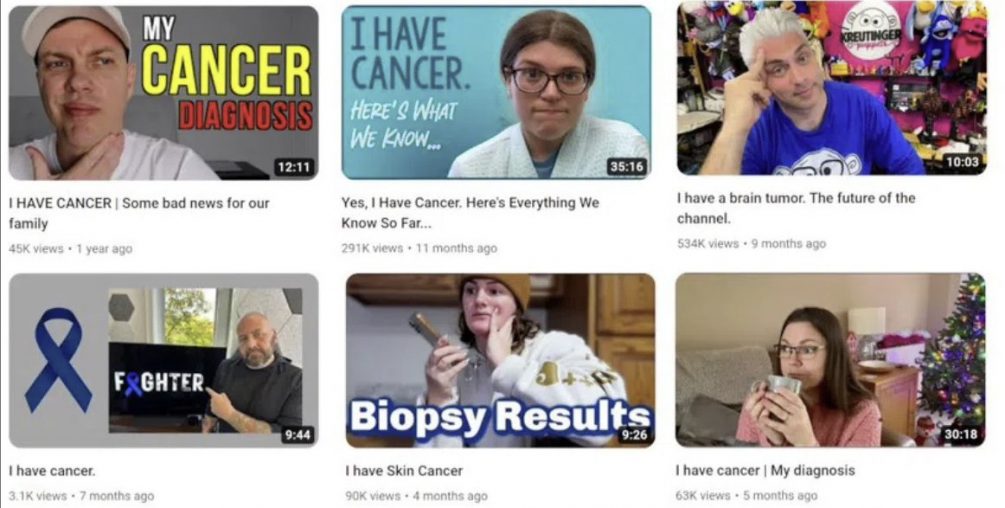Click the 'I have Skin Cancer' title

coord(404,471)
